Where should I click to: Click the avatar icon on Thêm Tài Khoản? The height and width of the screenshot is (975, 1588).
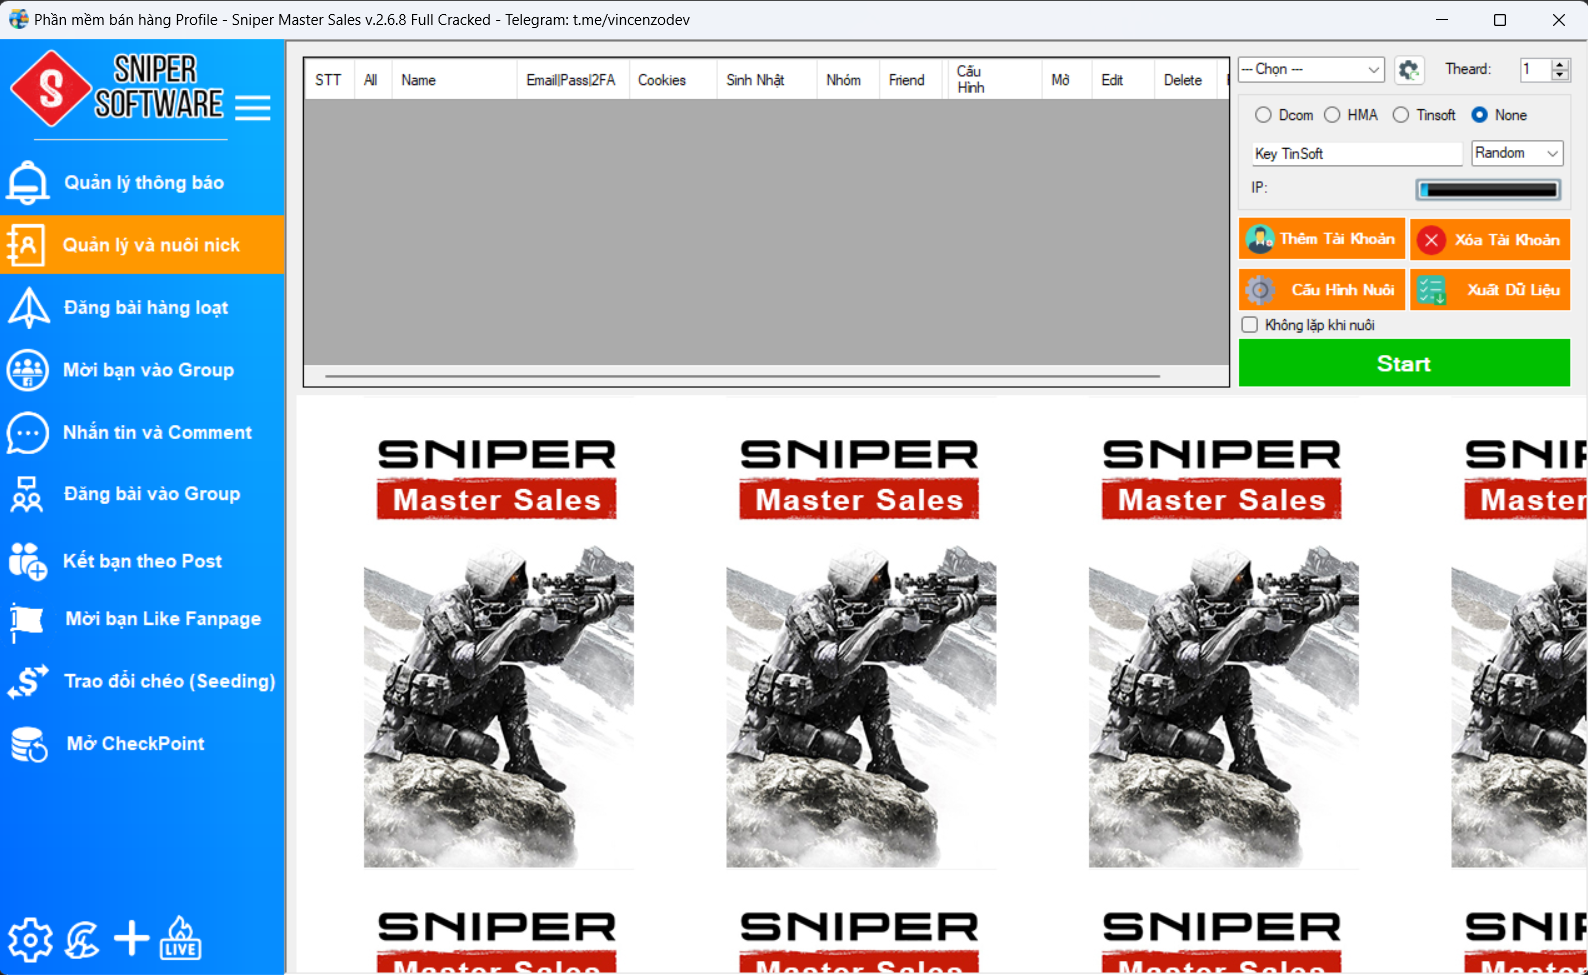coord(1260,239)
